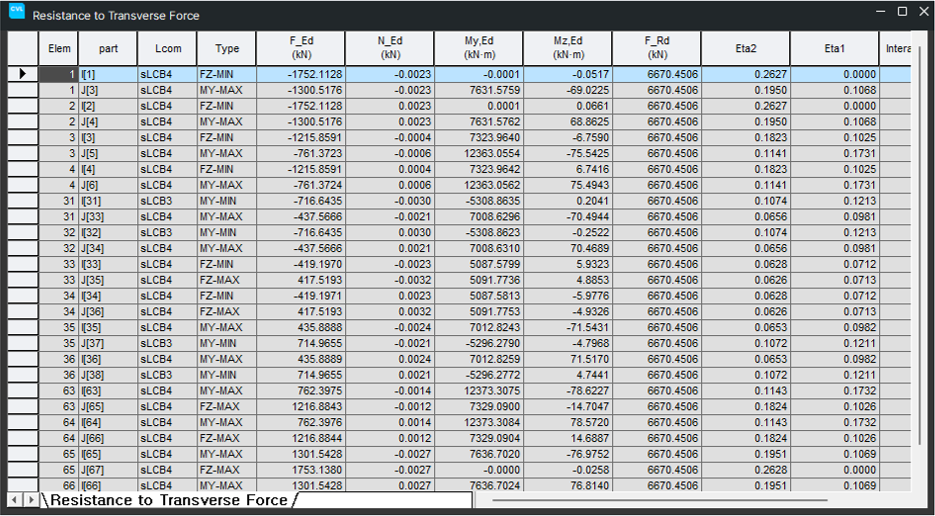Click the My,Ed value 7631.5759

[x=479, y=91]
